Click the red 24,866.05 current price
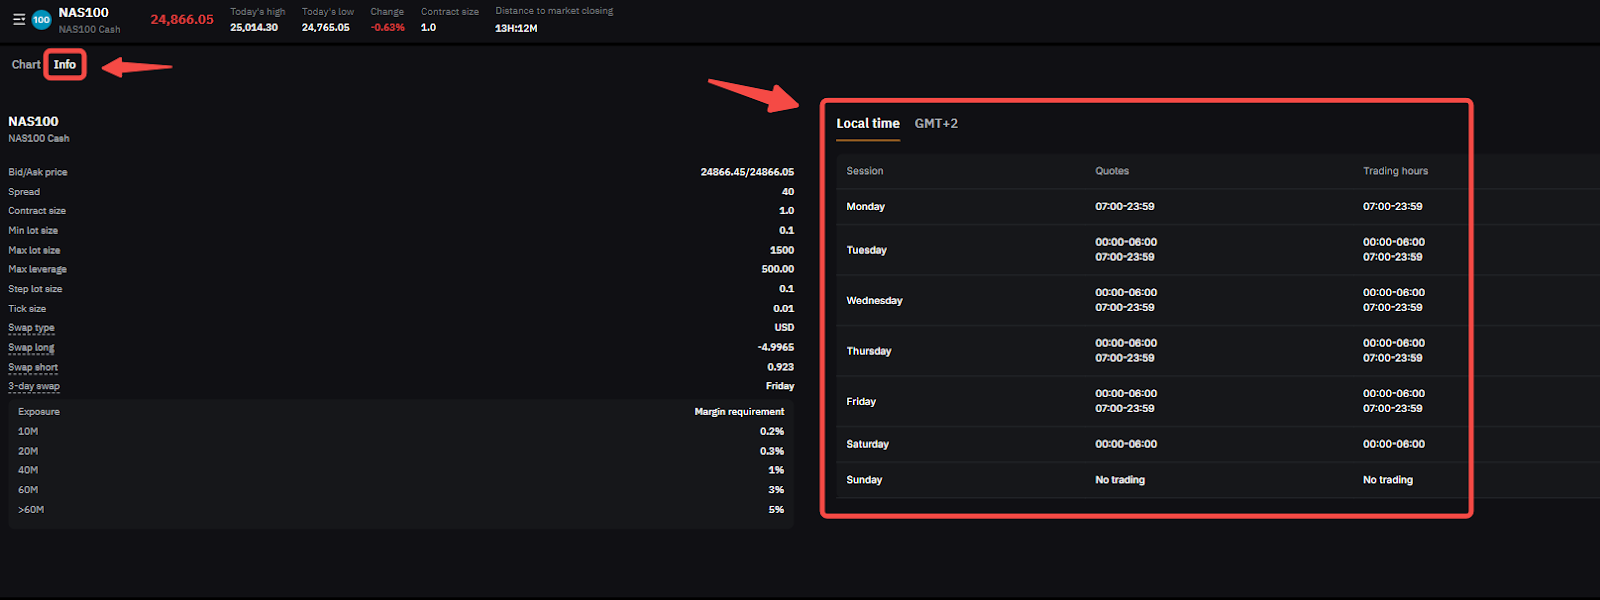 pos(182,20)
